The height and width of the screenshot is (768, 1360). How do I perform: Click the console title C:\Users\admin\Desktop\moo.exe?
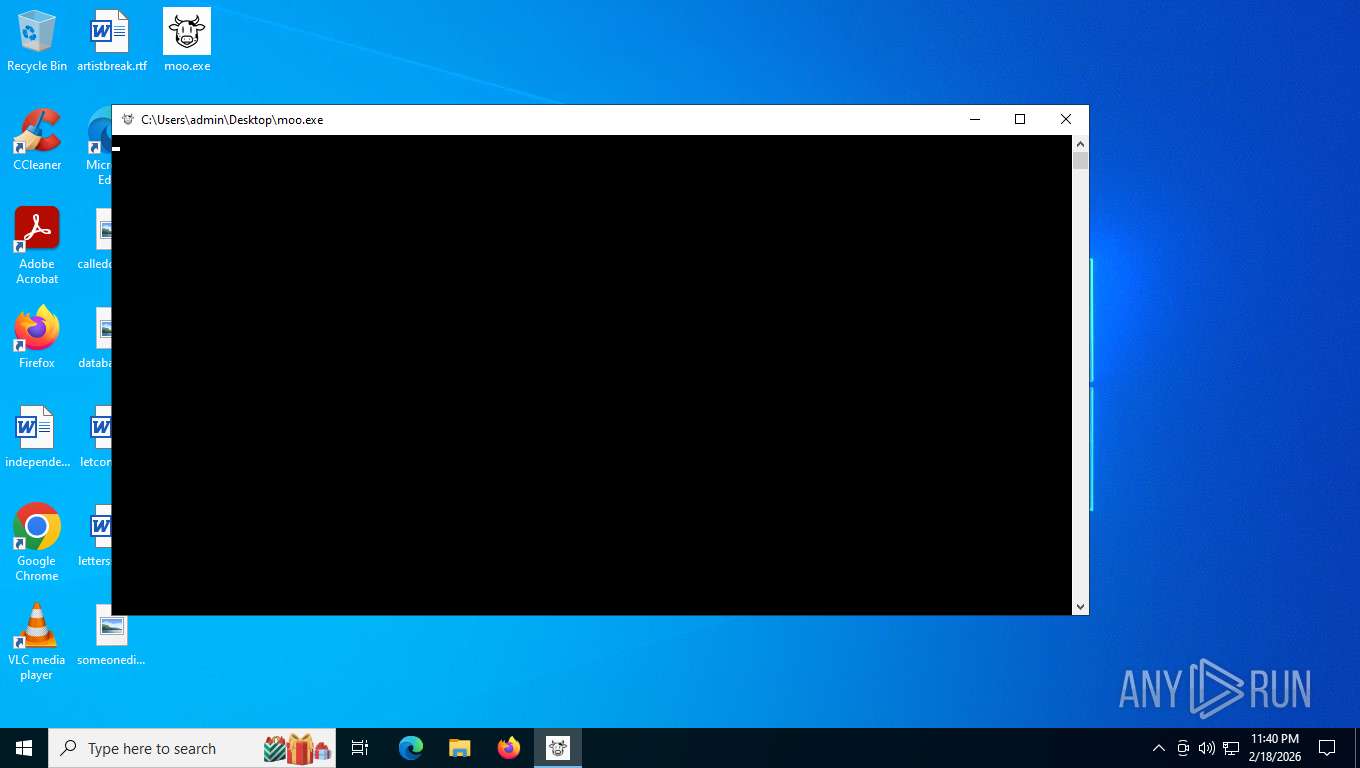click(x=232, y=120)
